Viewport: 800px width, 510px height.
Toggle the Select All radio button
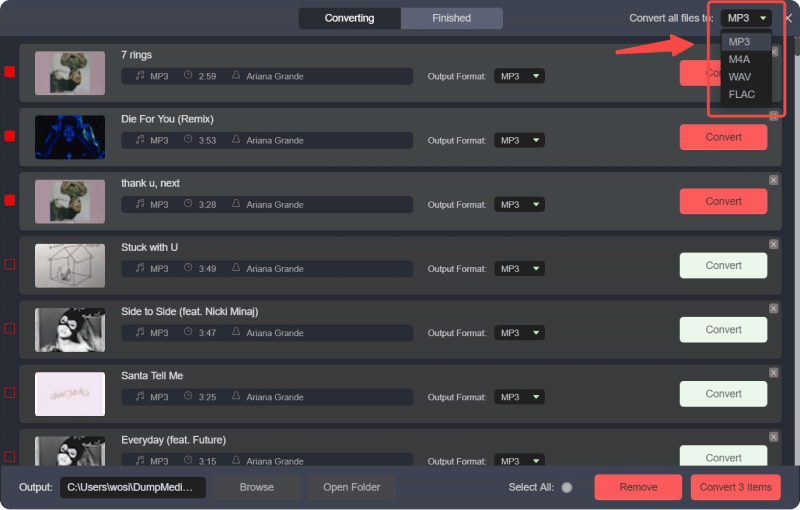(x=567, y=488)
